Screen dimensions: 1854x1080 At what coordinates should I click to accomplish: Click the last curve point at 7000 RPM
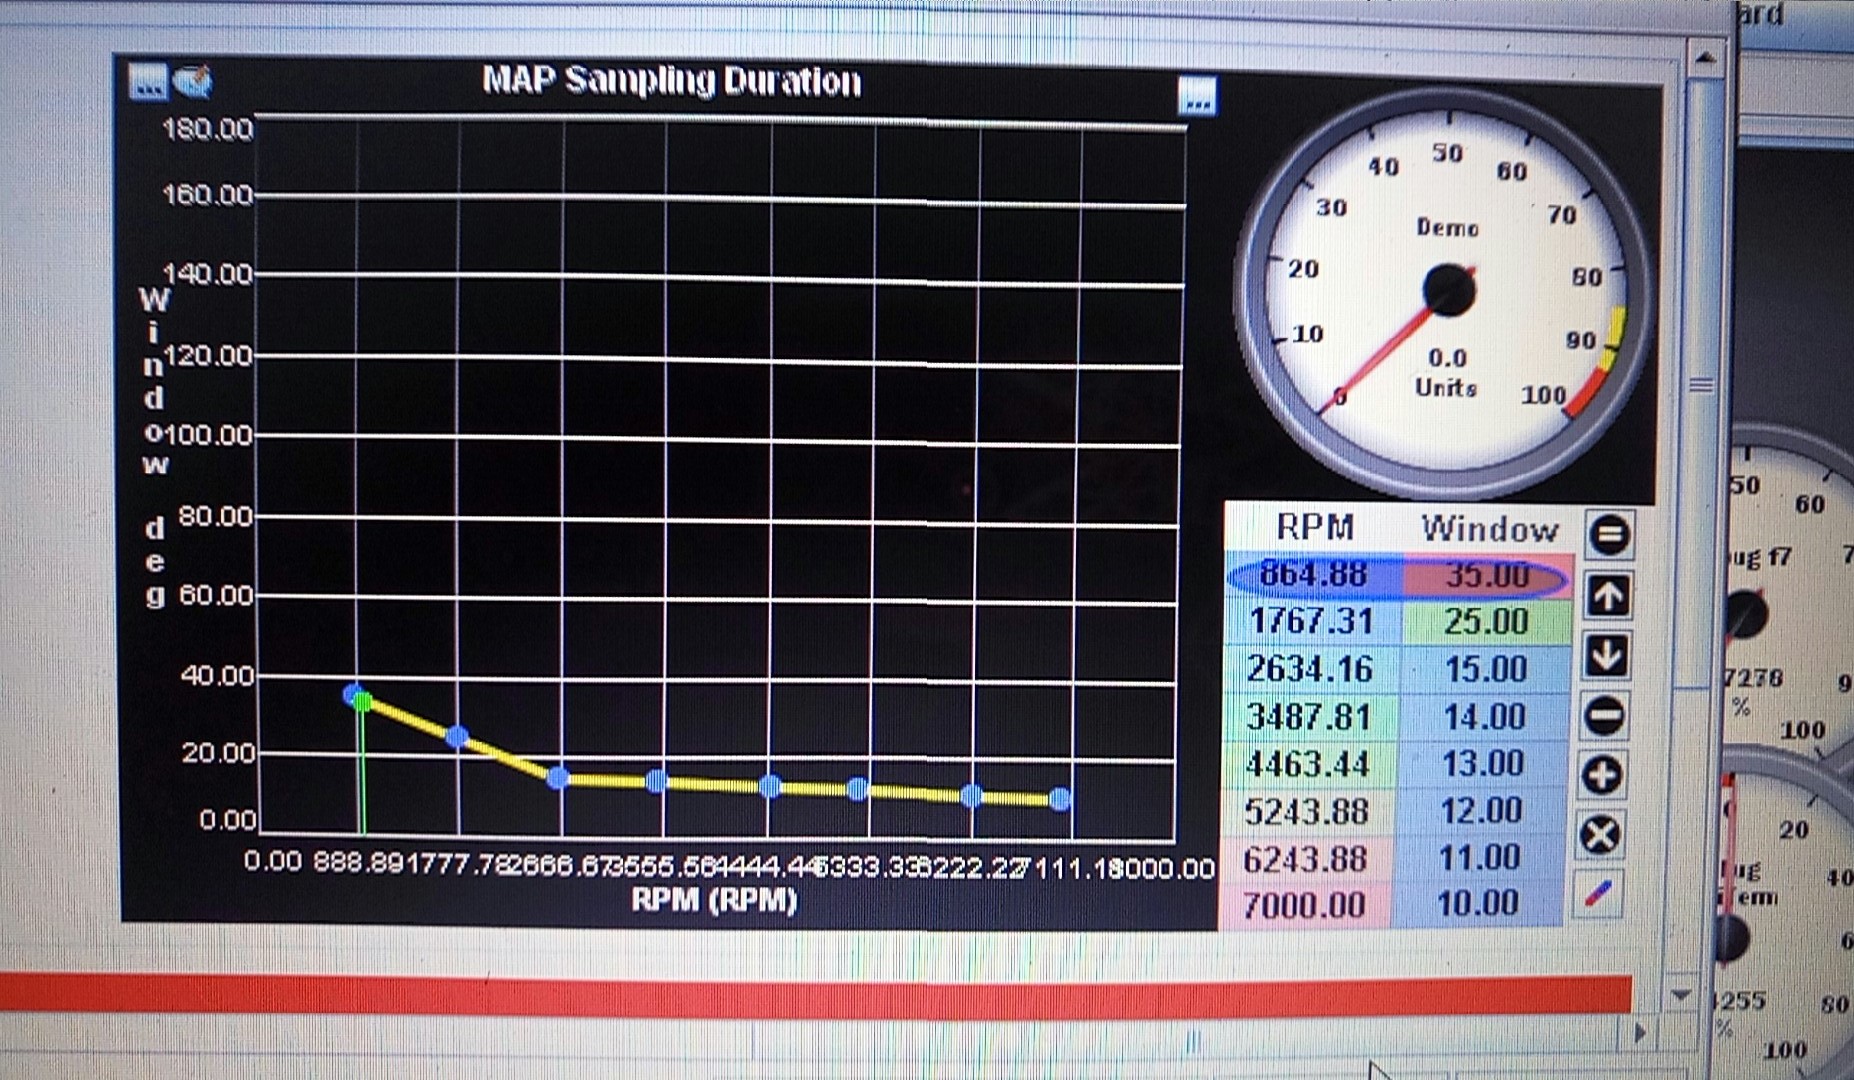(1060, 799)
